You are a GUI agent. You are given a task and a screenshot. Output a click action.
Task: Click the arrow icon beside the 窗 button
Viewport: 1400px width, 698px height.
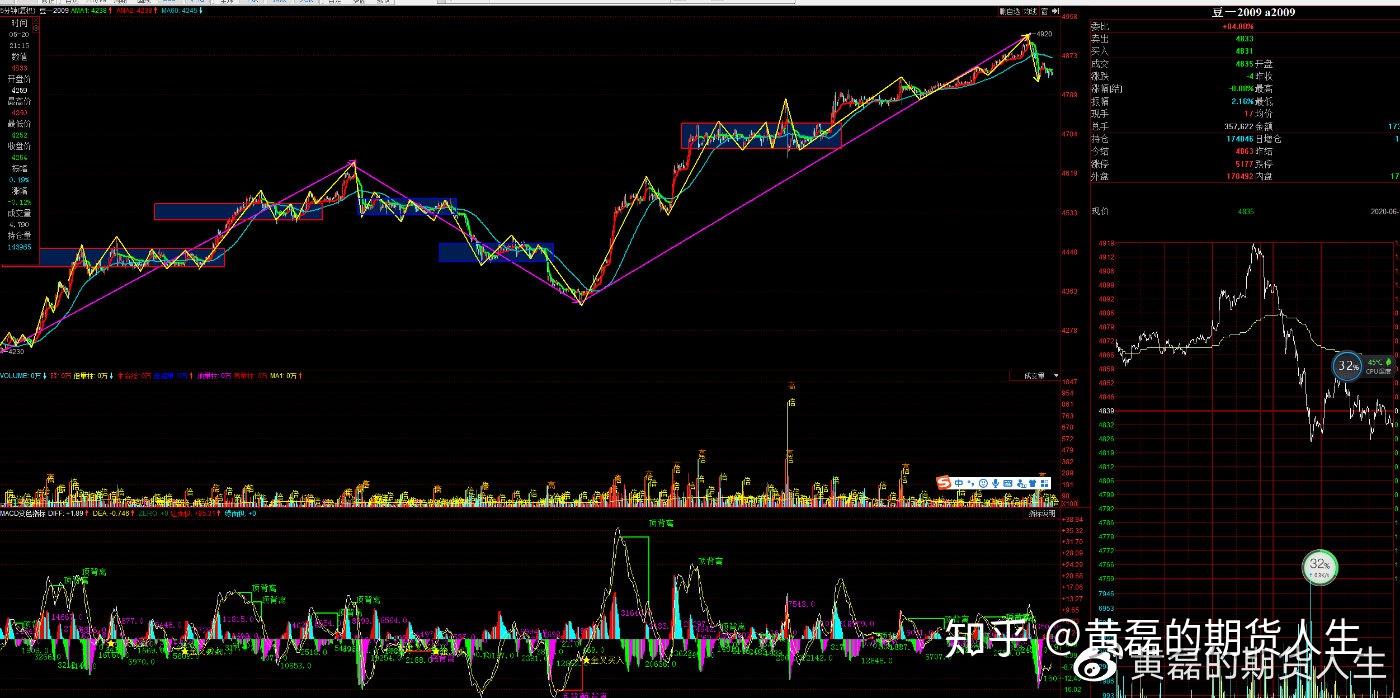(1055, 12)
